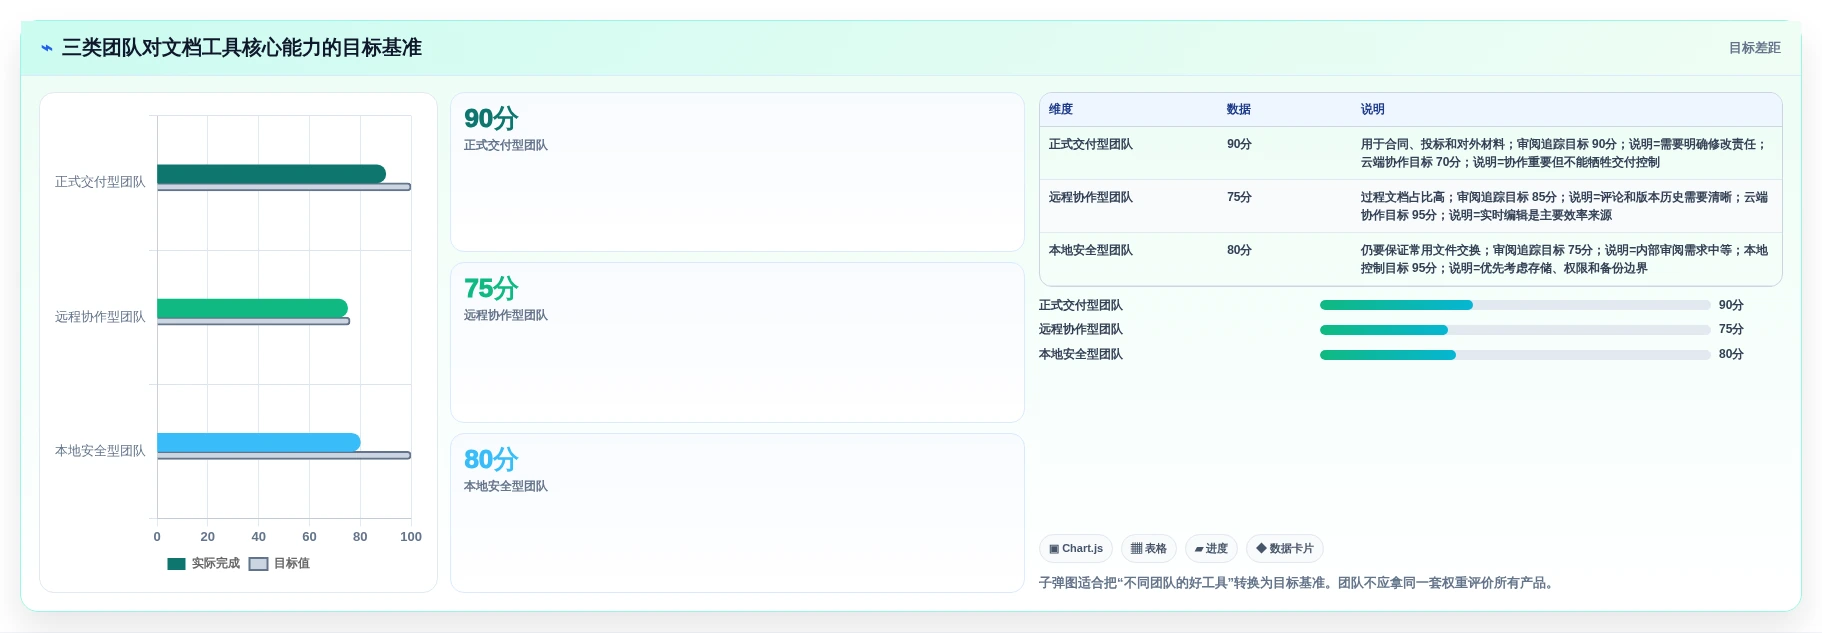Viewport: 1822px width, 633px height.
Task: Select the 75分 data card
Action: (737, 342)
